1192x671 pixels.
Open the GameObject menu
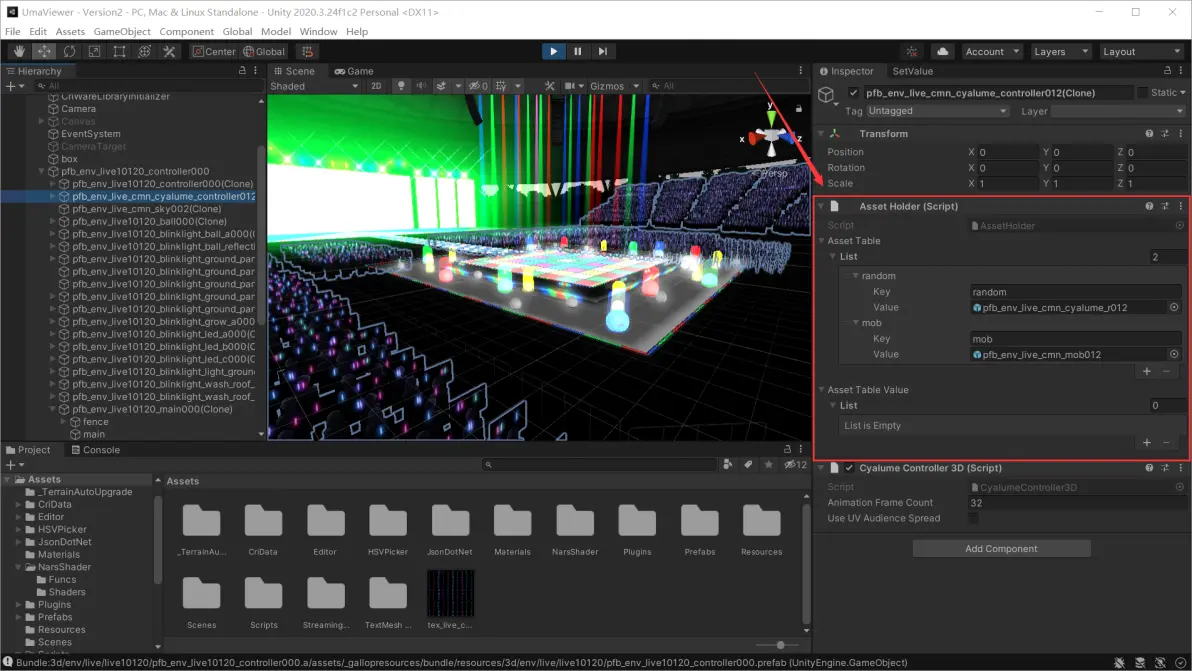pyautogui.click(x=121, y=32)
